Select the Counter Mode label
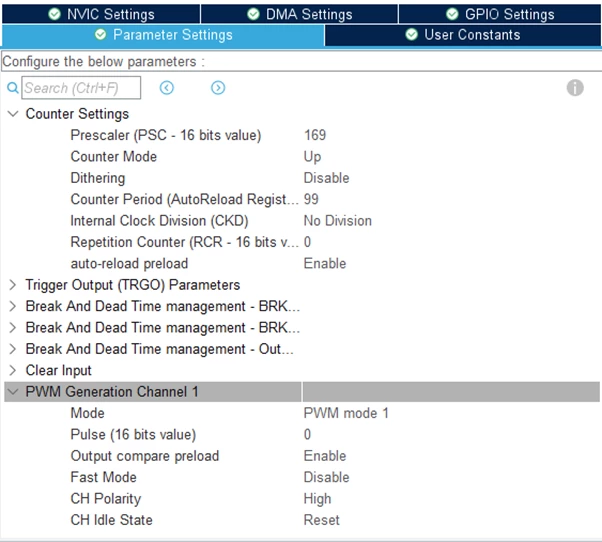This screenshot has height=542, width=602. 114,157
